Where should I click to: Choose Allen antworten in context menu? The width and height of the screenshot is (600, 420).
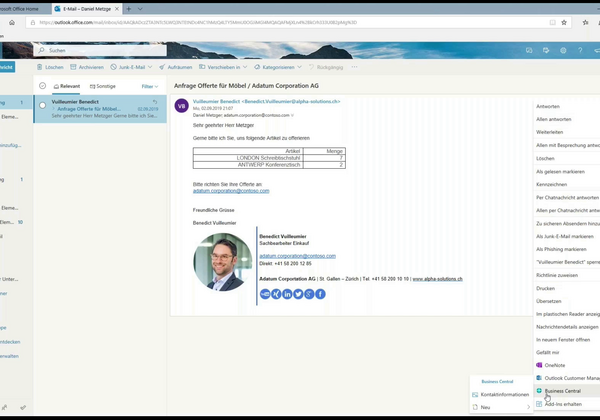pos(553,119)
